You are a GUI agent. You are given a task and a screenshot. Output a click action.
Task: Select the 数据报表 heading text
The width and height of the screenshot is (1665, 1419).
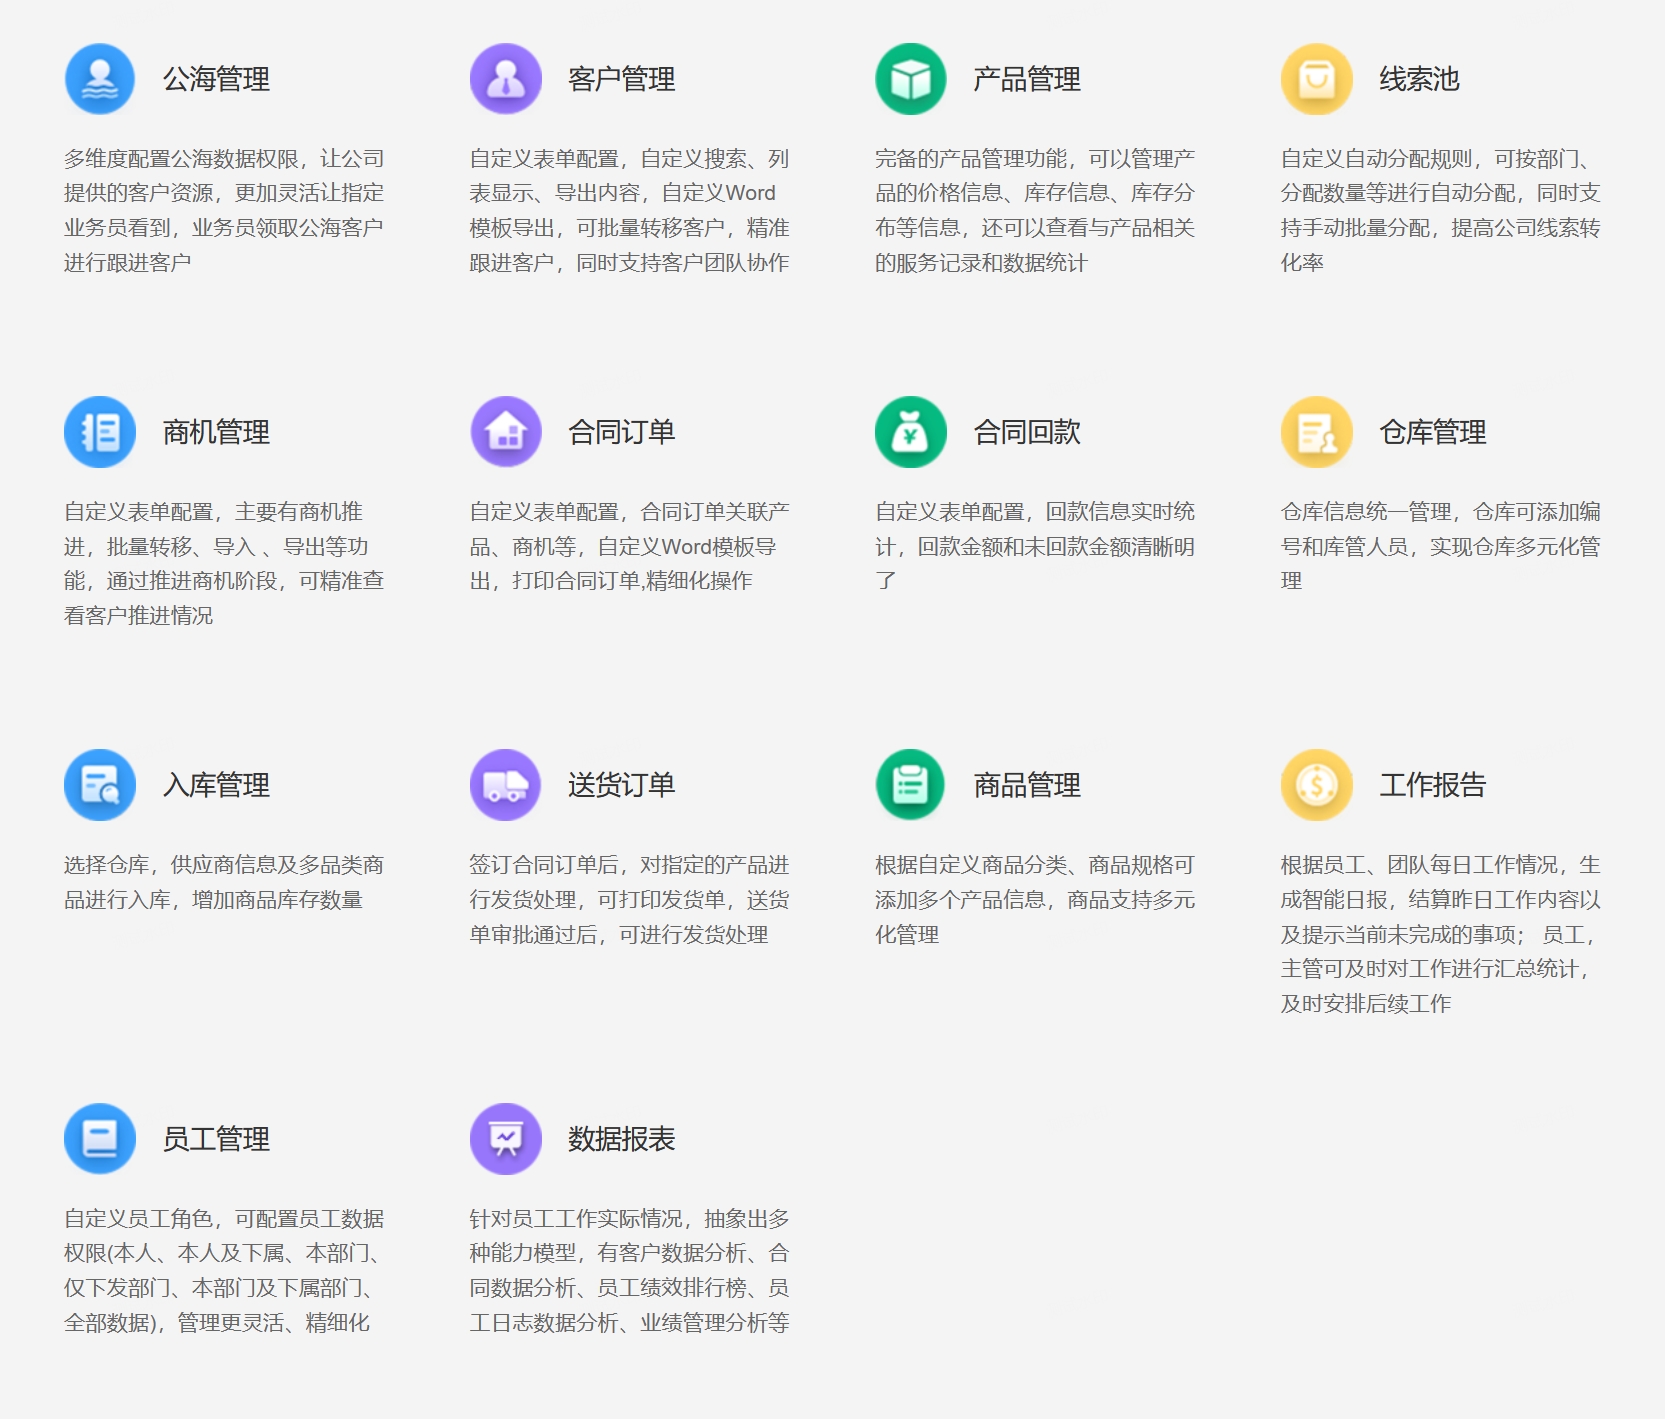pyautogui.click(x=622, y=1139)
